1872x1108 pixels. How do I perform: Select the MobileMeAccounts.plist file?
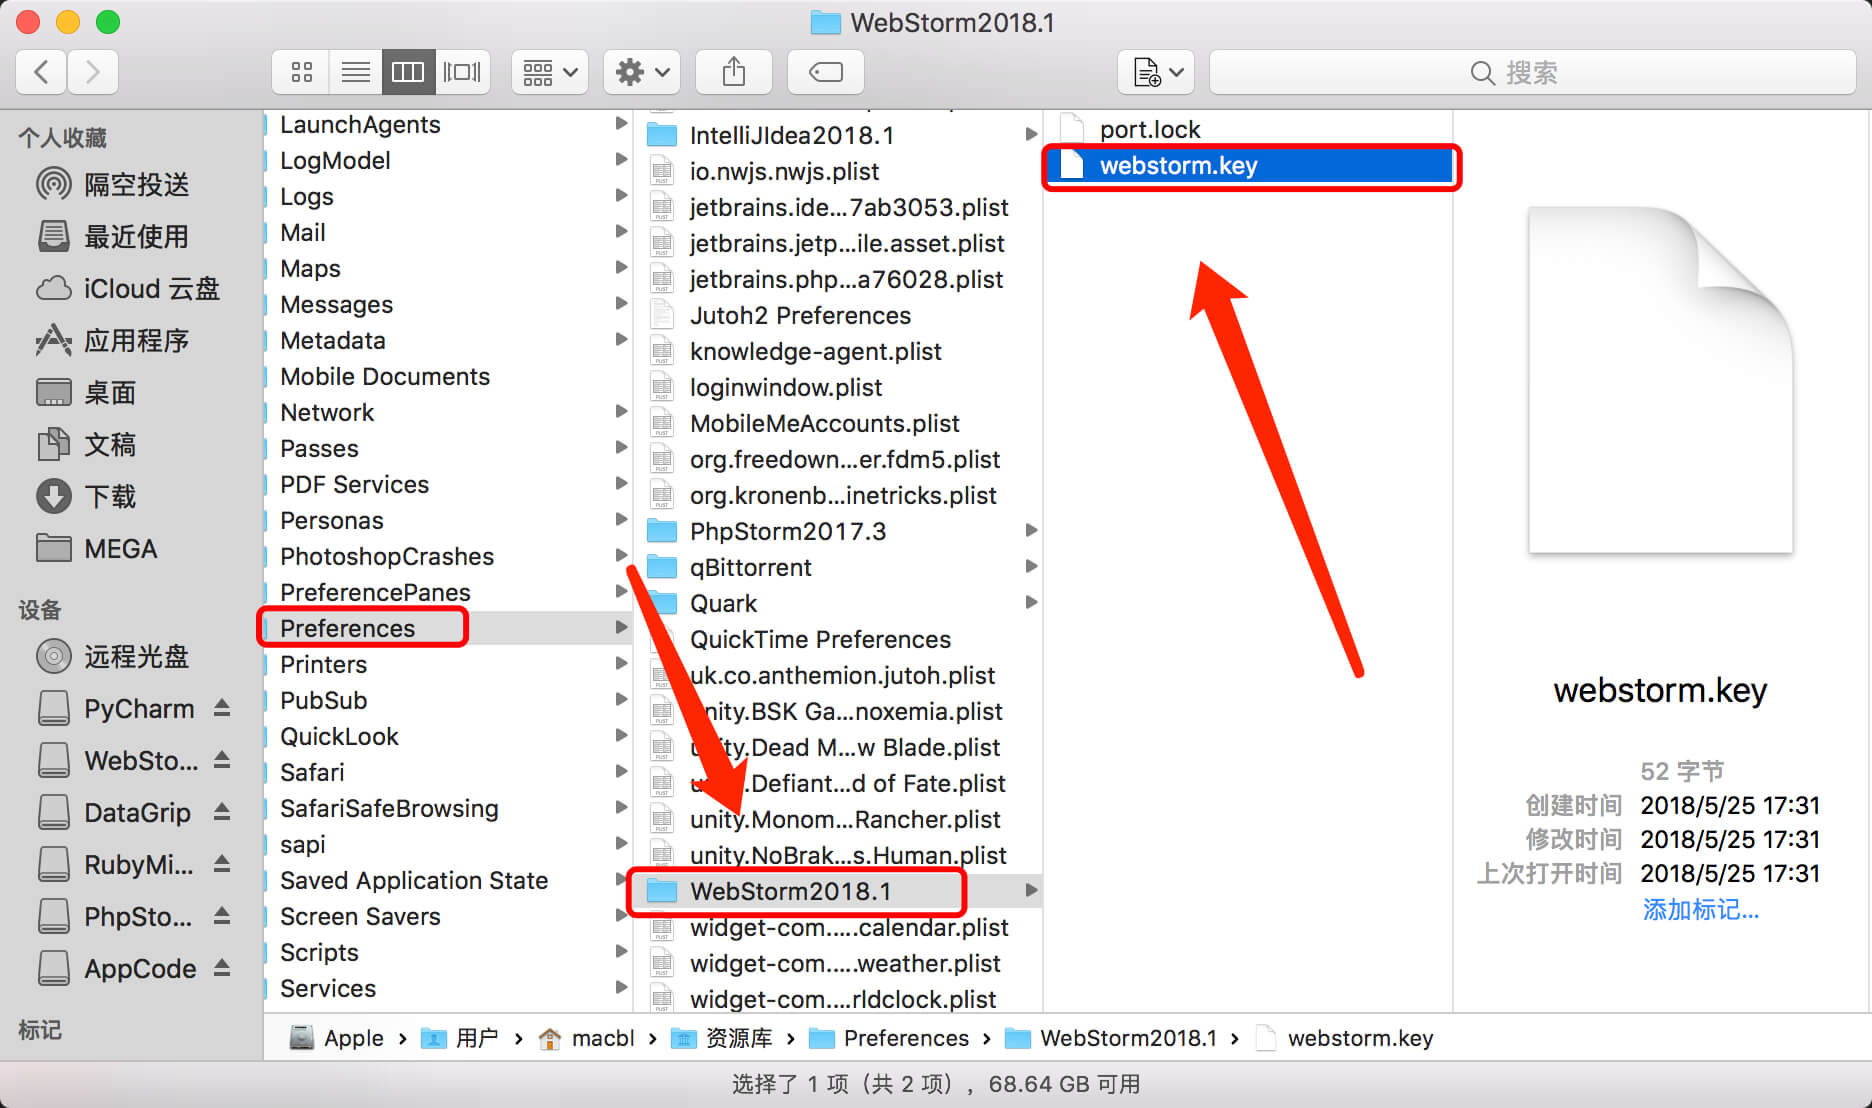click(x=838, y=423)
